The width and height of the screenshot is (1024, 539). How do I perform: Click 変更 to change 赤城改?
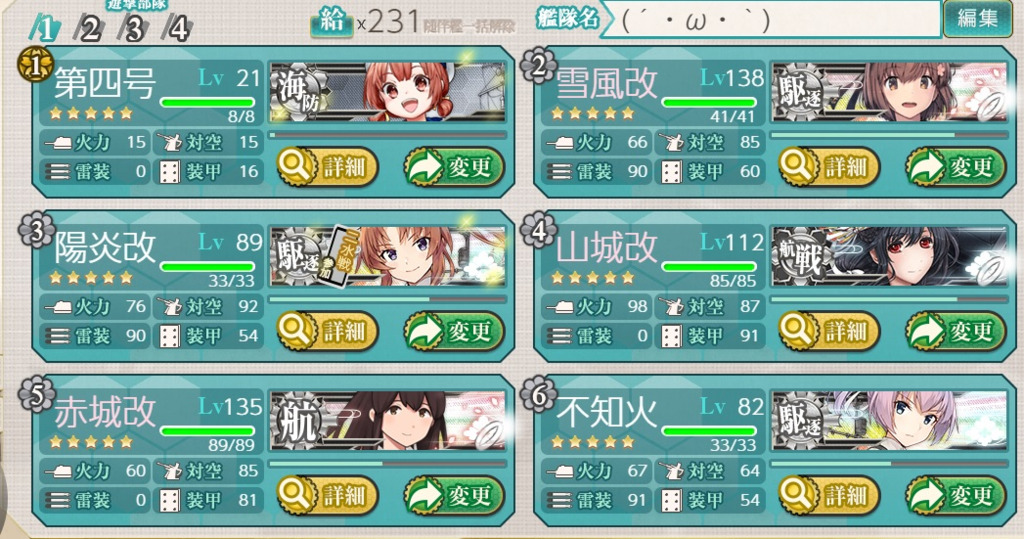click(x=455, y=496)
